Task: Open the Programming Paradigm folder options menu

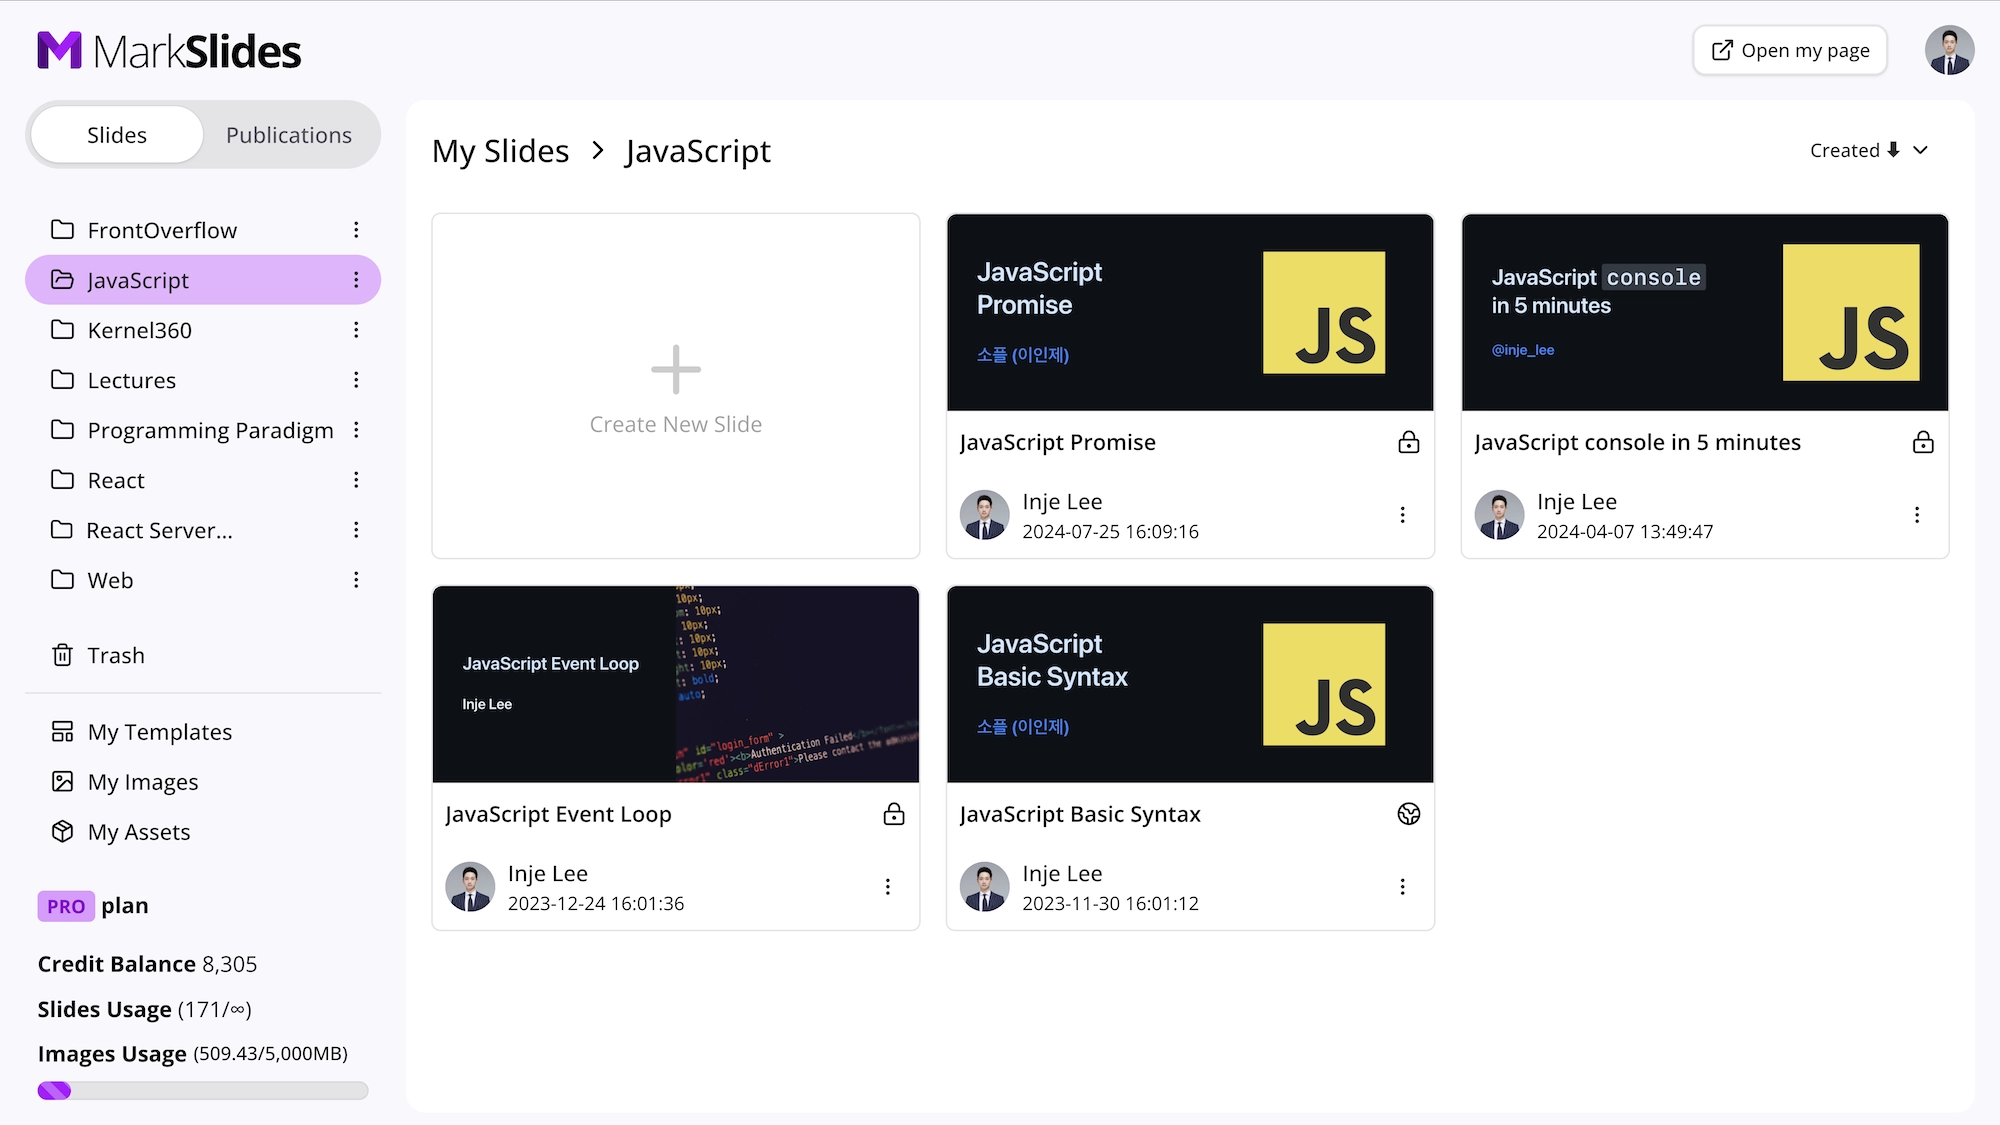Action: 356,430
